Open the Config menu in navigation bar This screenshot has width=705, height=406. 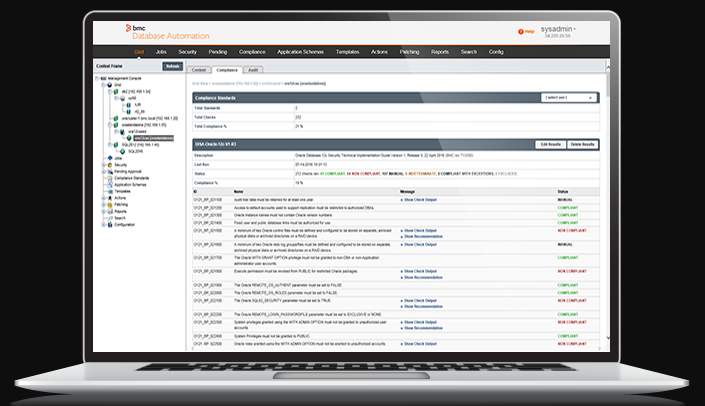[x=496, y=52]
